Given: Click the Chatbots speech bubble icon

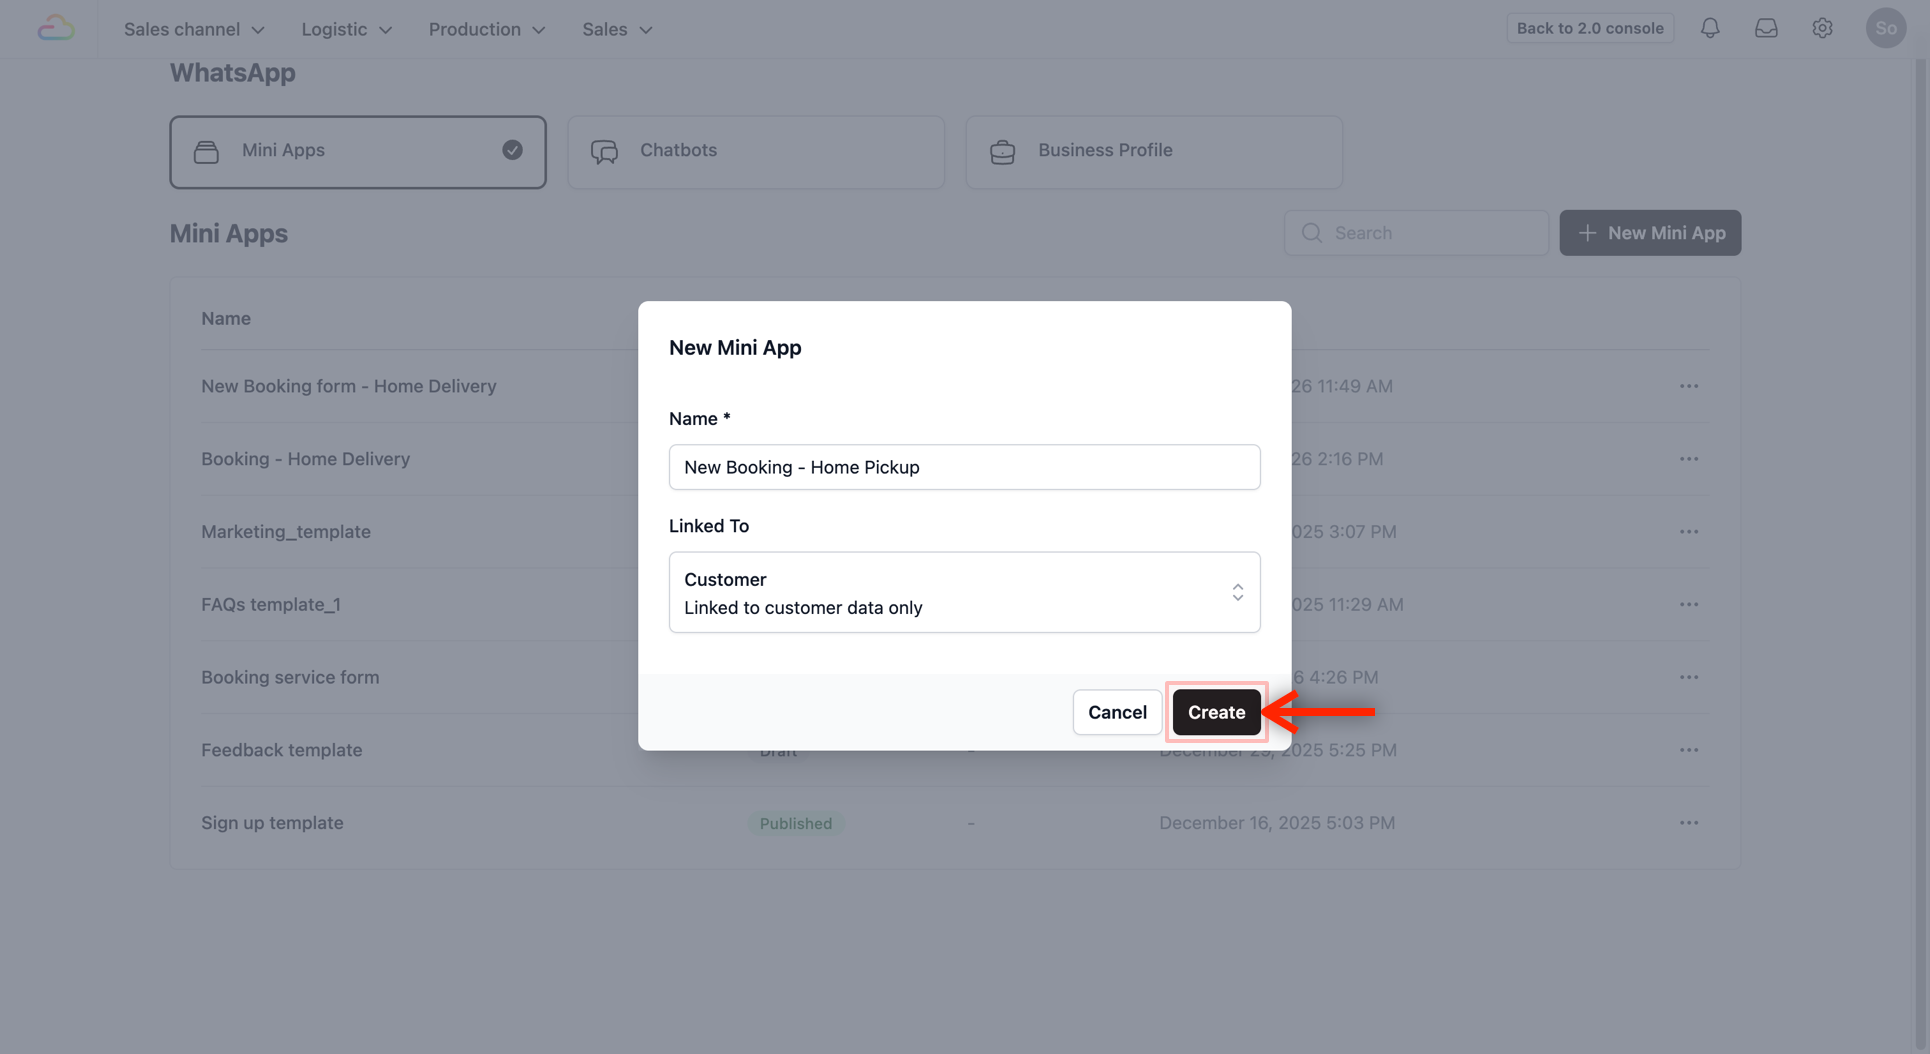Looking at the screenshot, I should [604, 151].
